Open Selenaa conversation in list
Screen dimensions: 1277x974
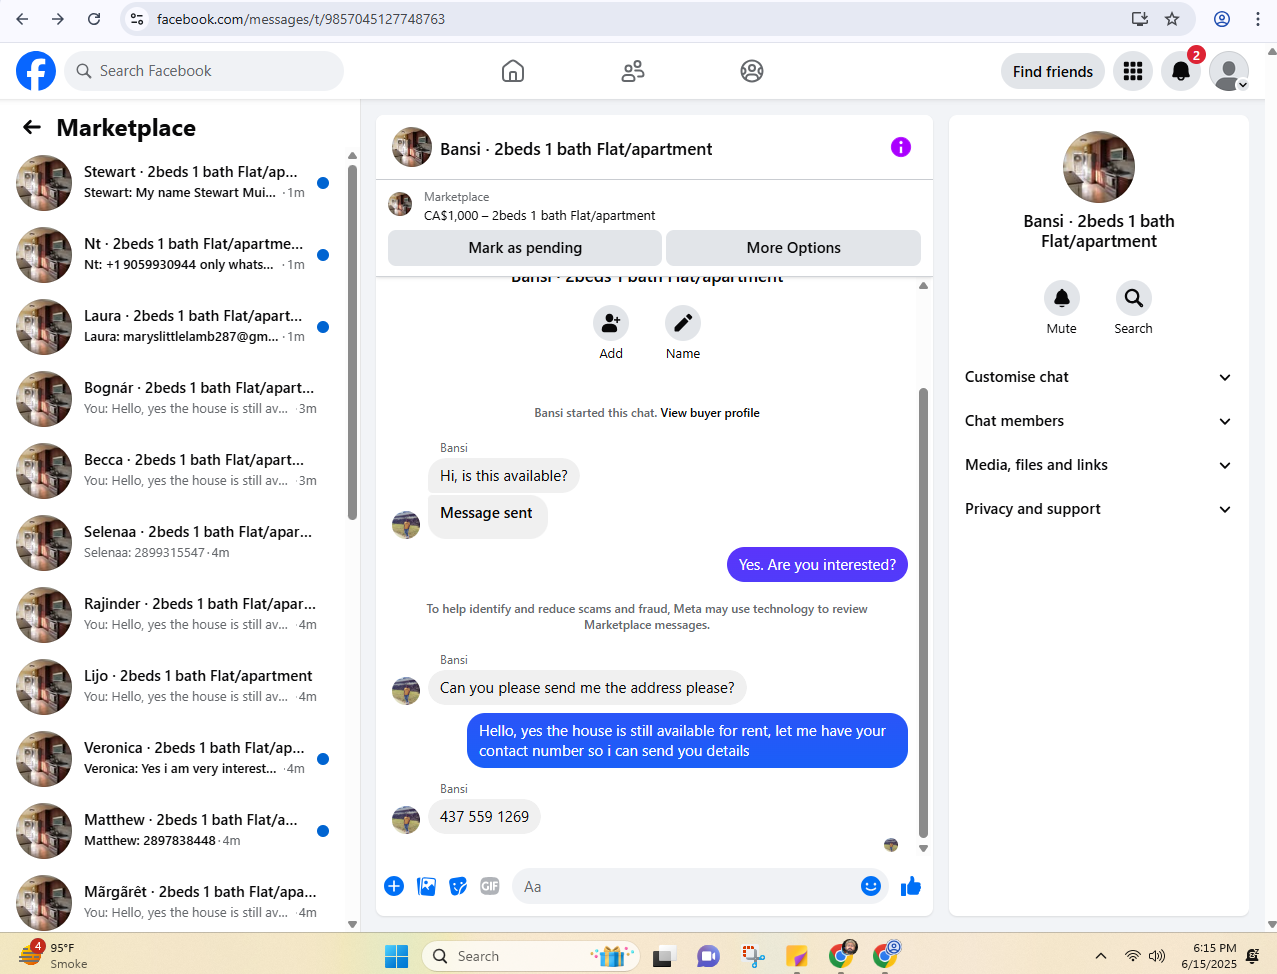pyautogui.click(x=174, y=543)
